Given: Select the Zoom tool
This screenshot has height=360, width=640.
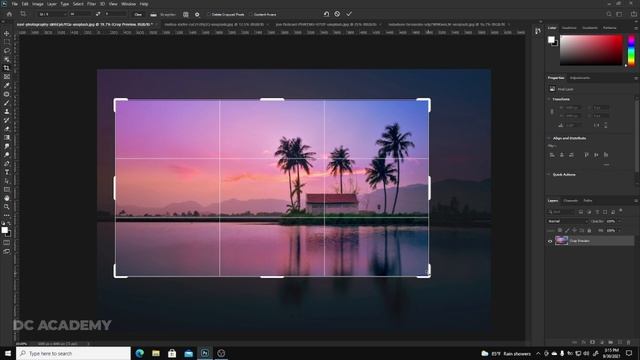Looking at the screenshot, I should pos(7,207).
